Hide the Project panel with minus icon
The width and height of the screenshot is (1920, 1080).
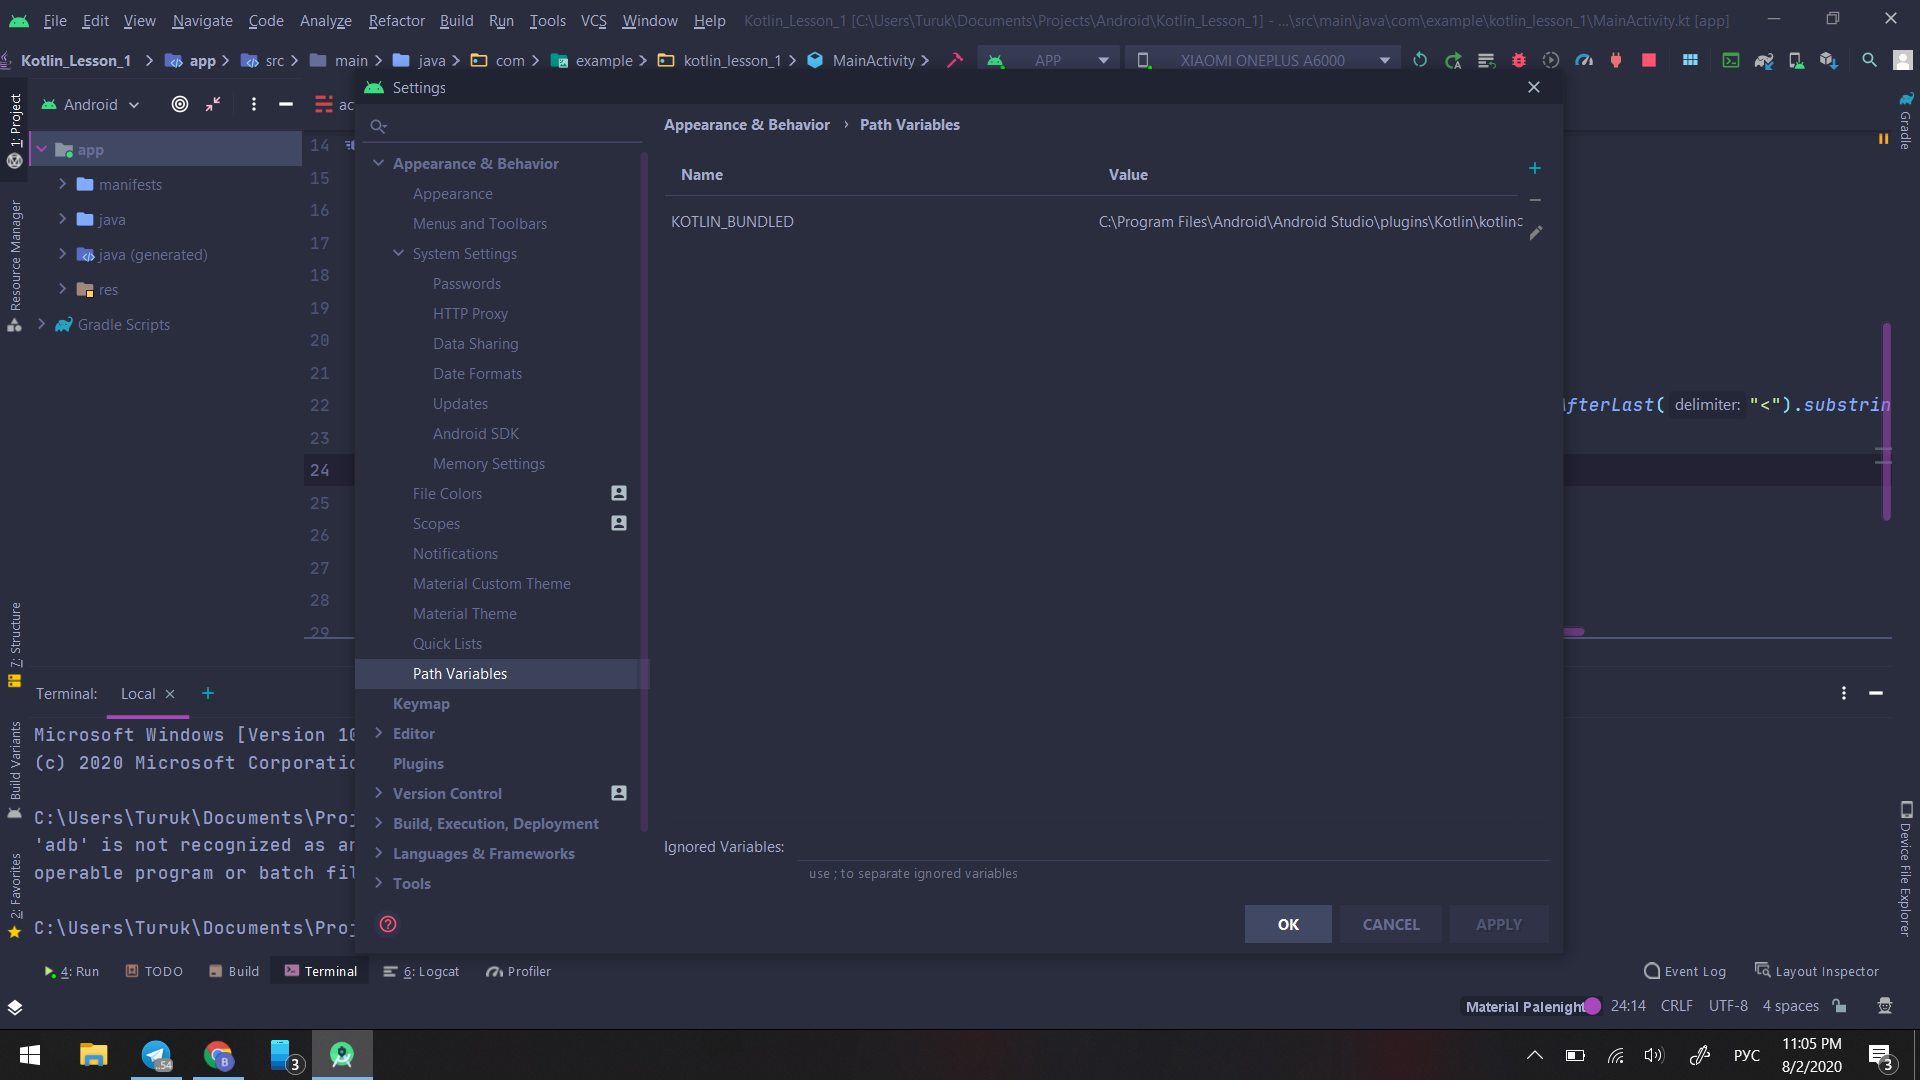tap(286, 104)
